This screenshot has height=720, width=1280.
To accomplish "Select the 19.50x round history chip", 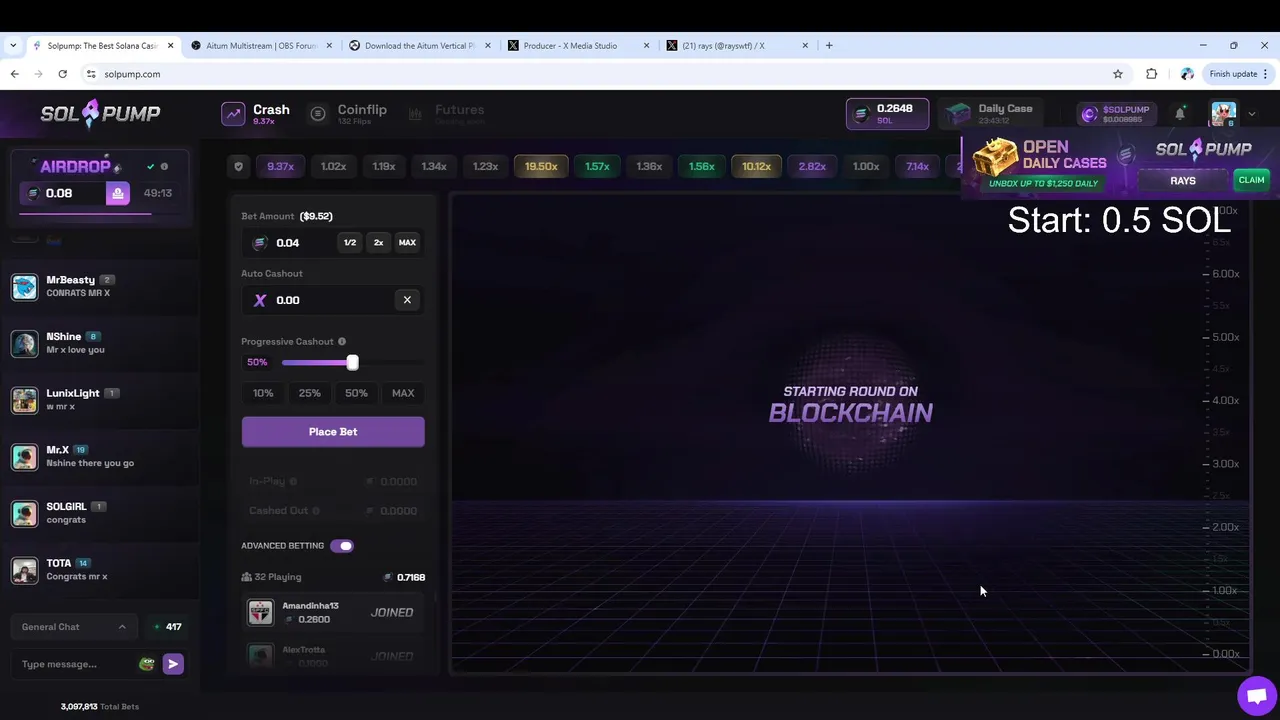I will (x=541, y=166).
